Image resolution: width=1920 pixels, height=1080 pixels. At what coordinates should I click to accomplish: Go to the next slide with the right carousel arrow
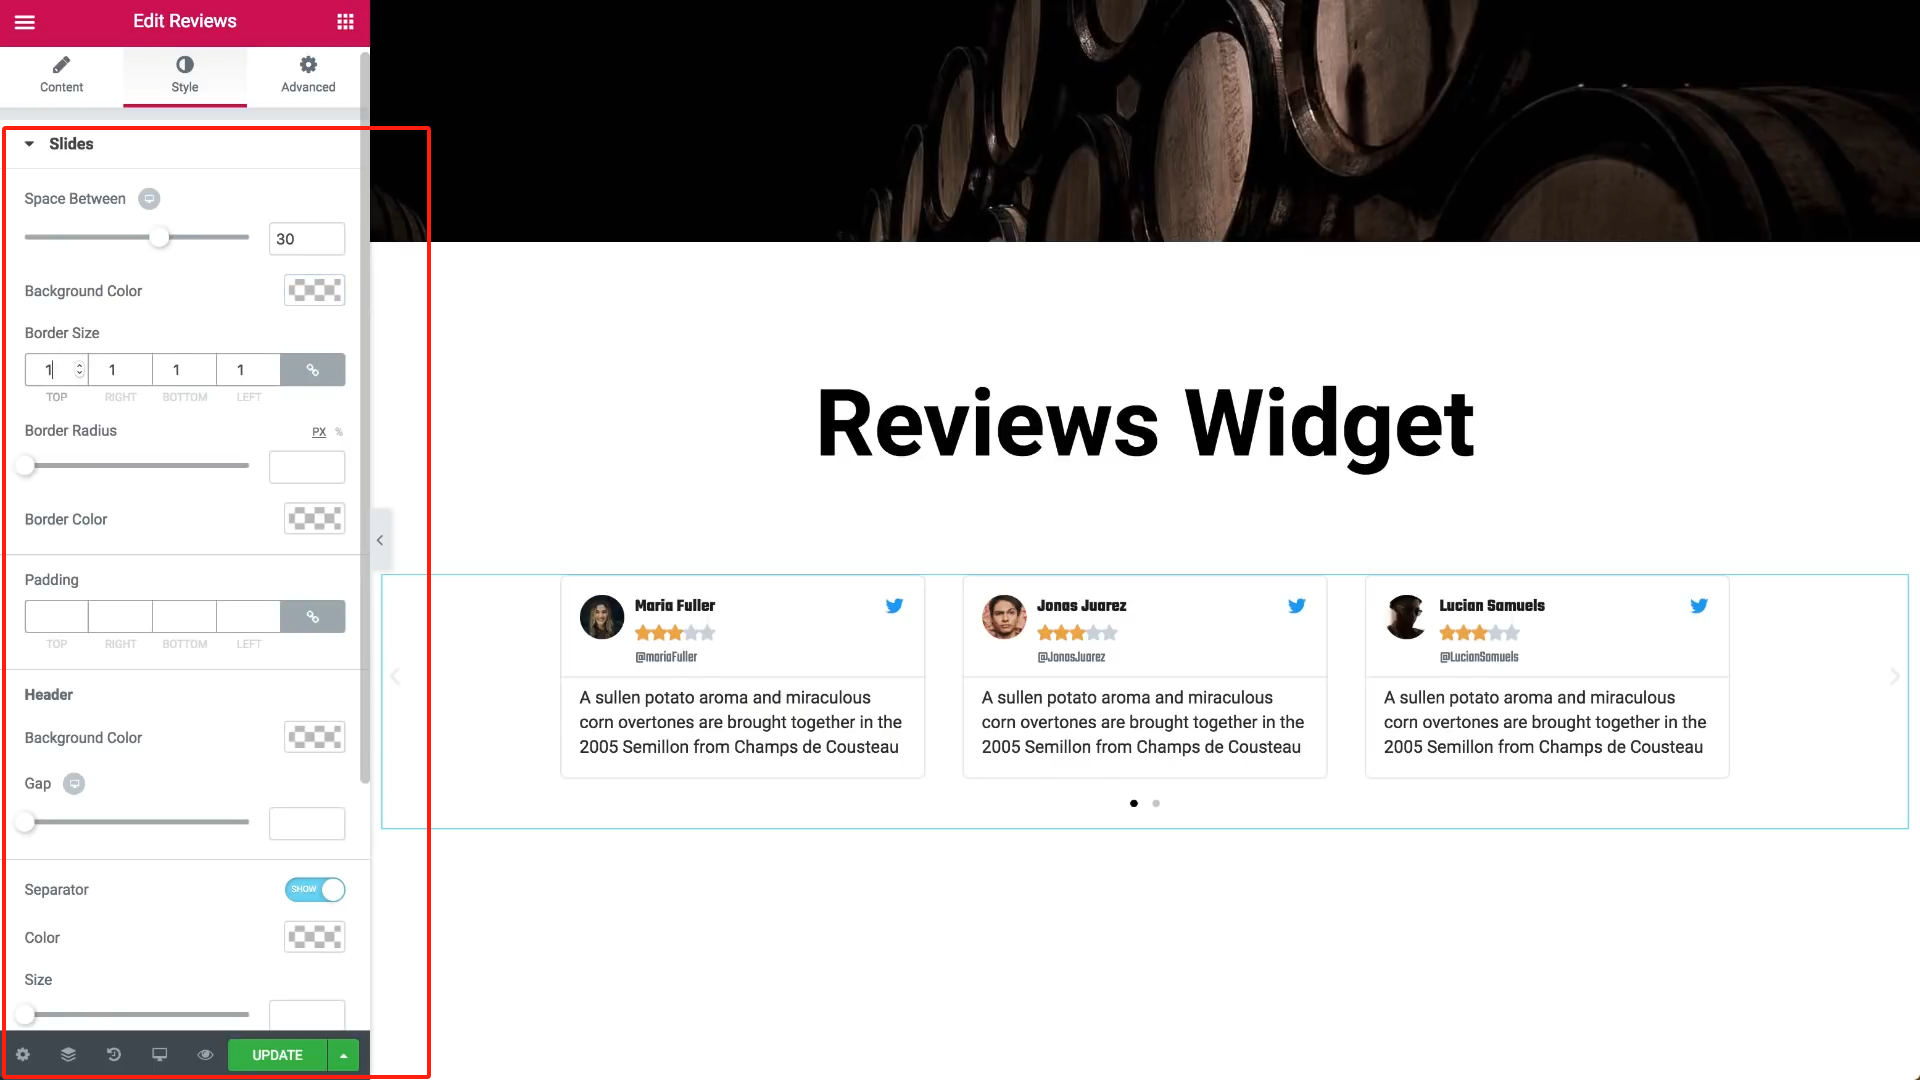pyautogui.click(x=1894, y=677)
